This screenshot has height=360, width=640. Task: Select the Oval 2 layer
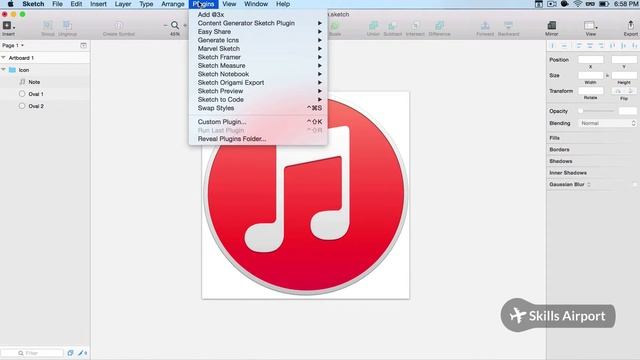click(x=45, y=106)
